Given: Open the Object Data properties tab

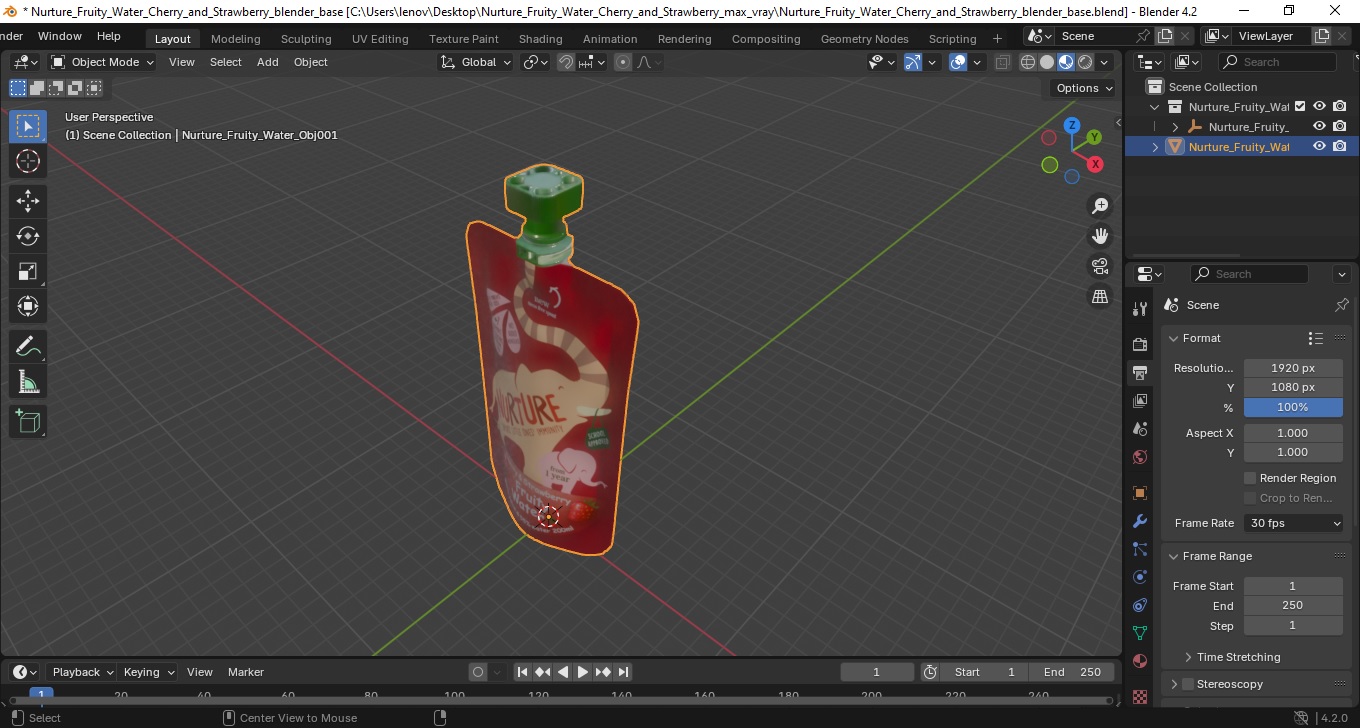Looking at the screenshot, I should click(1140, 633).
